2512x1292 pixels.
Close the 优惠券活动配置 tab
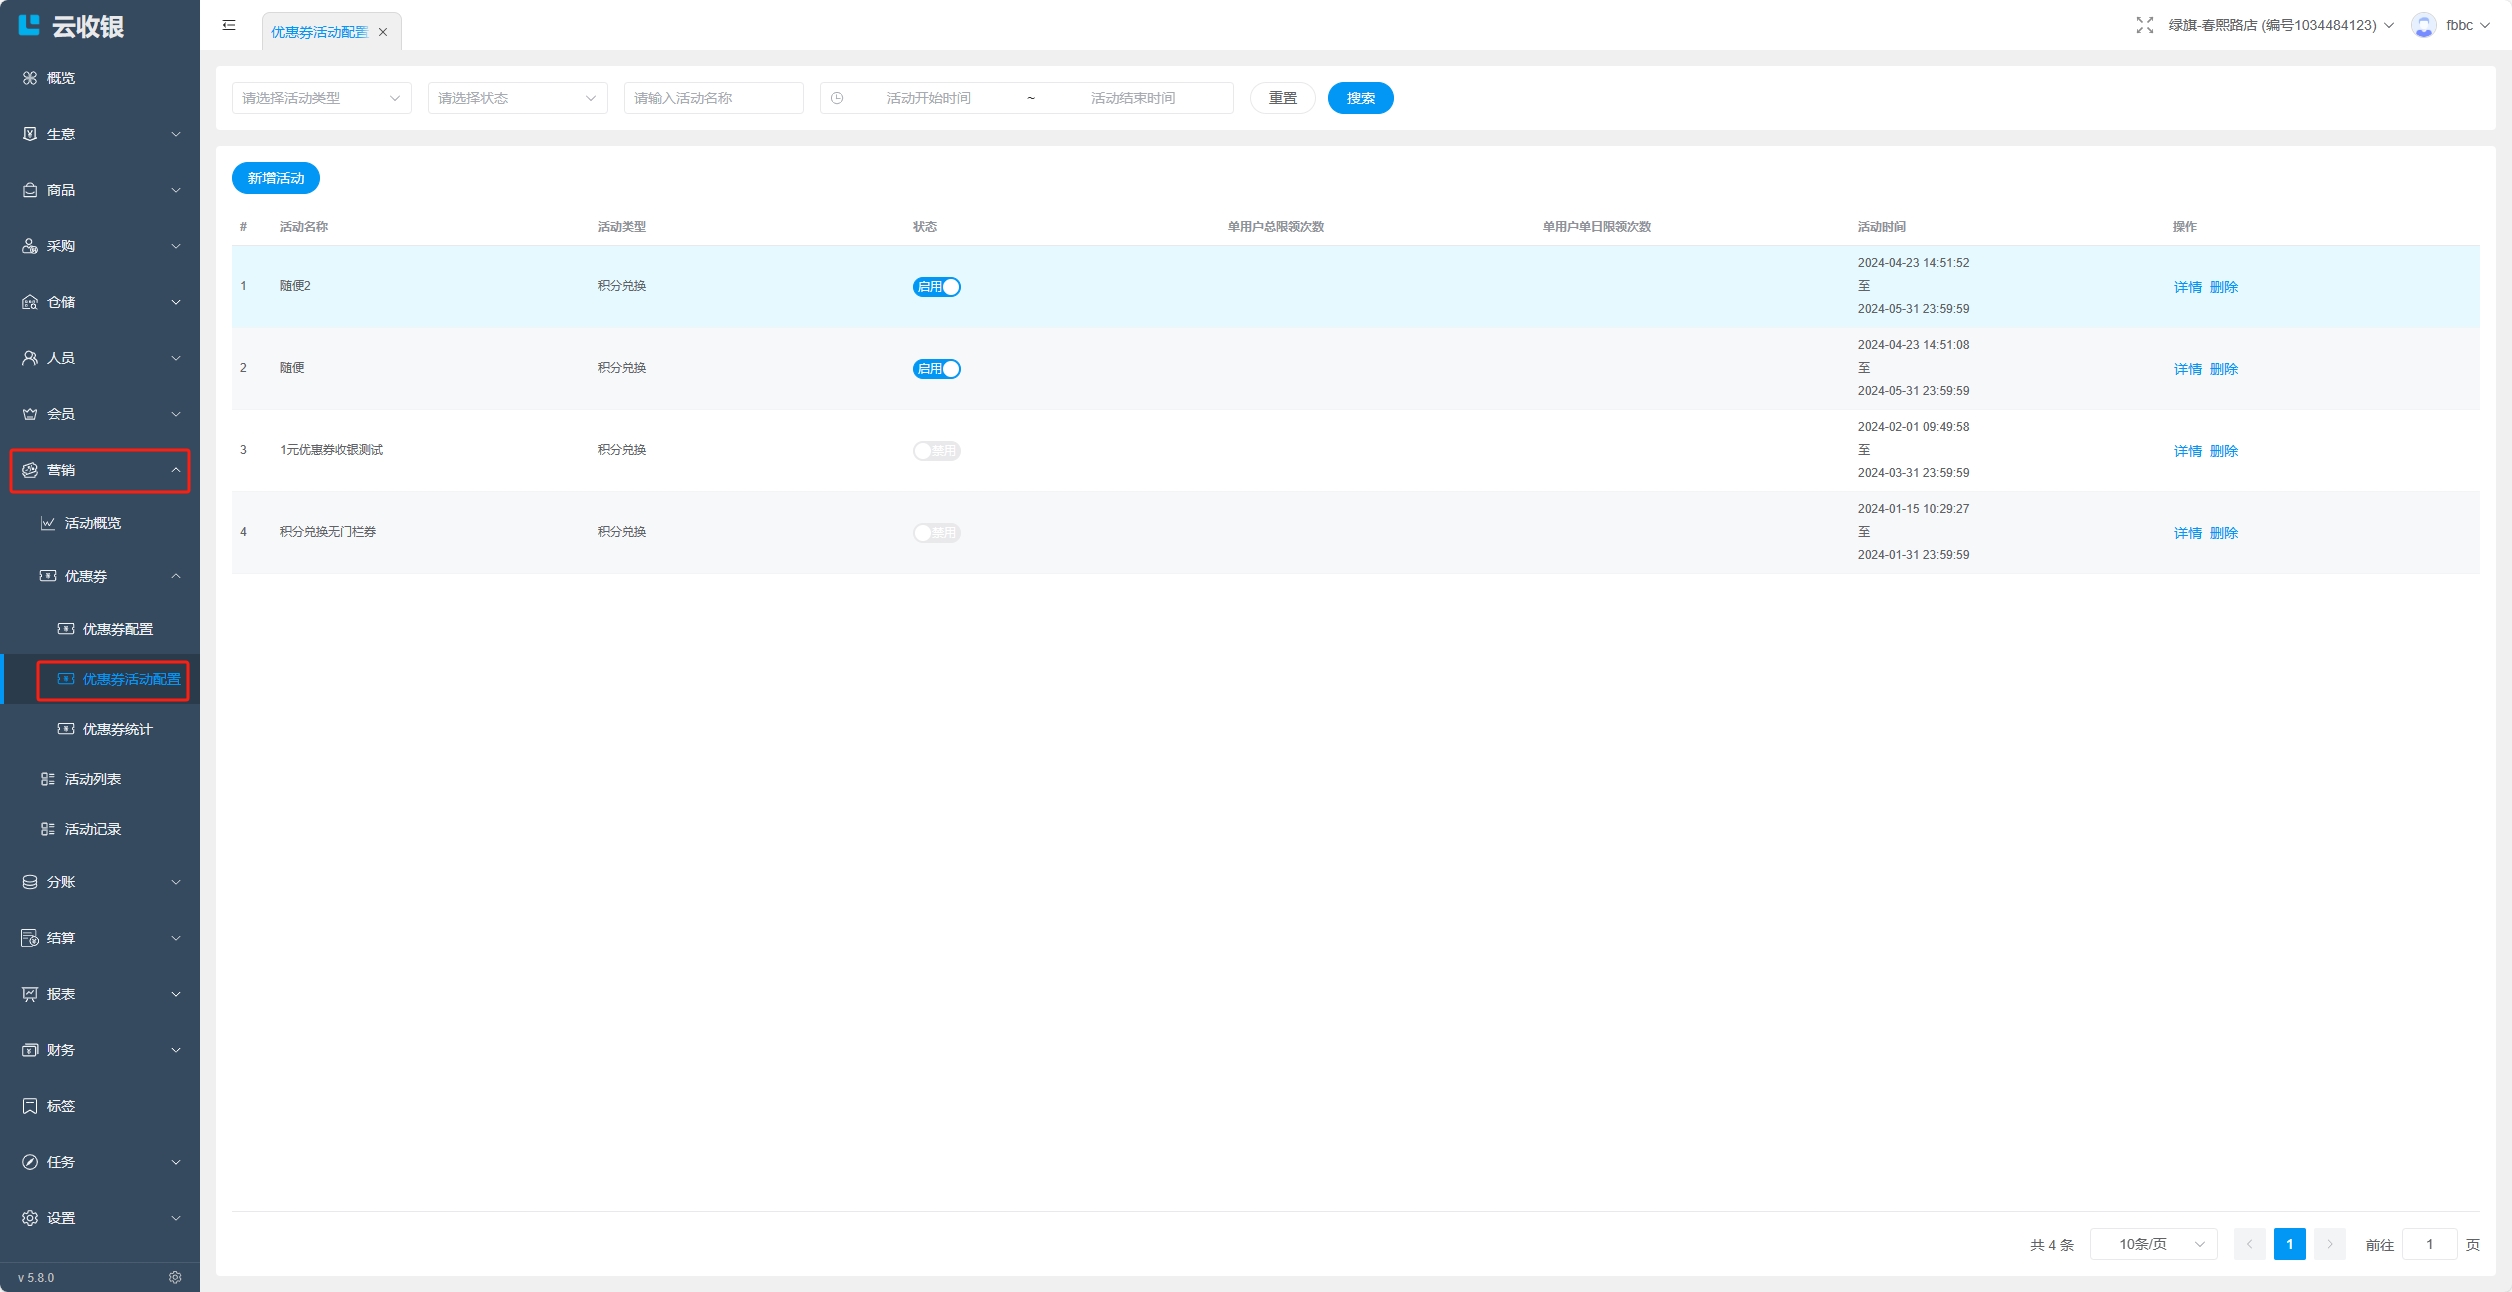point(383,32)
